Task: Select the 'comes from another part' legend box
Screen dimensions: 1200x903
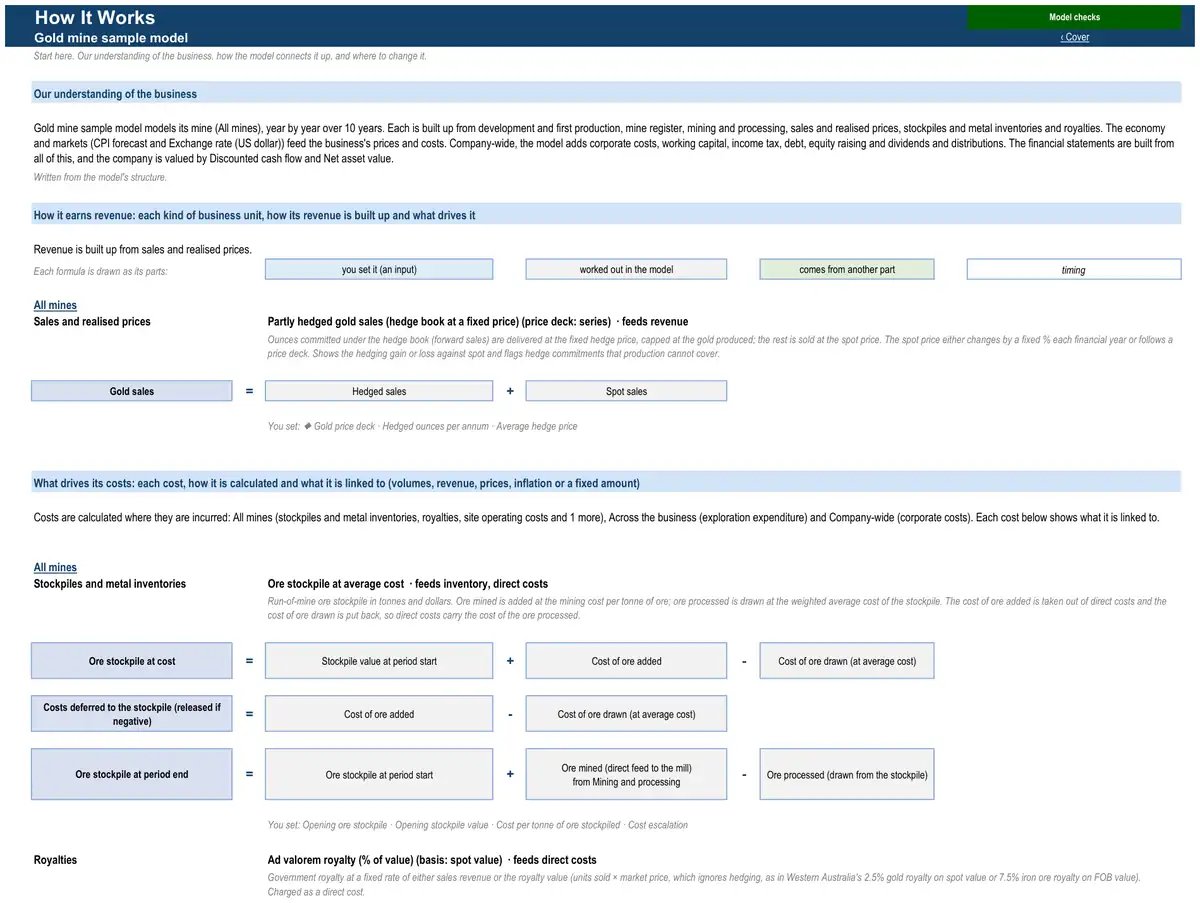Action: click(847, 269)
